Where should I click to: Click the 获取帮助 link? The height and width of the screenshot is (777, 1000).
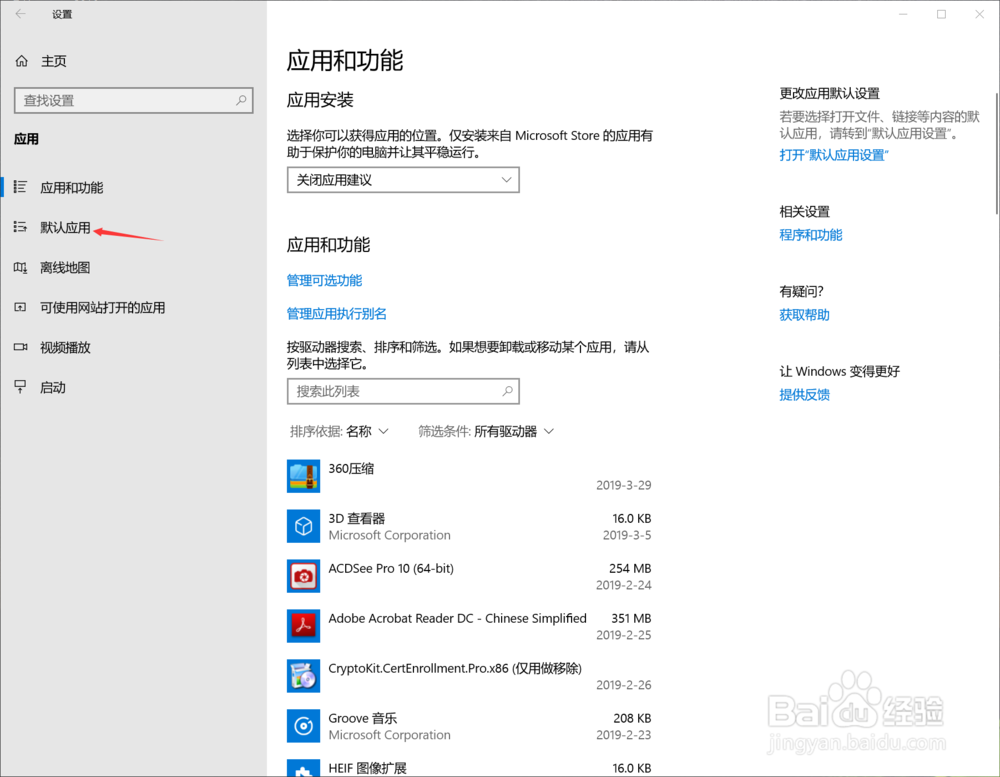(804, 314)
